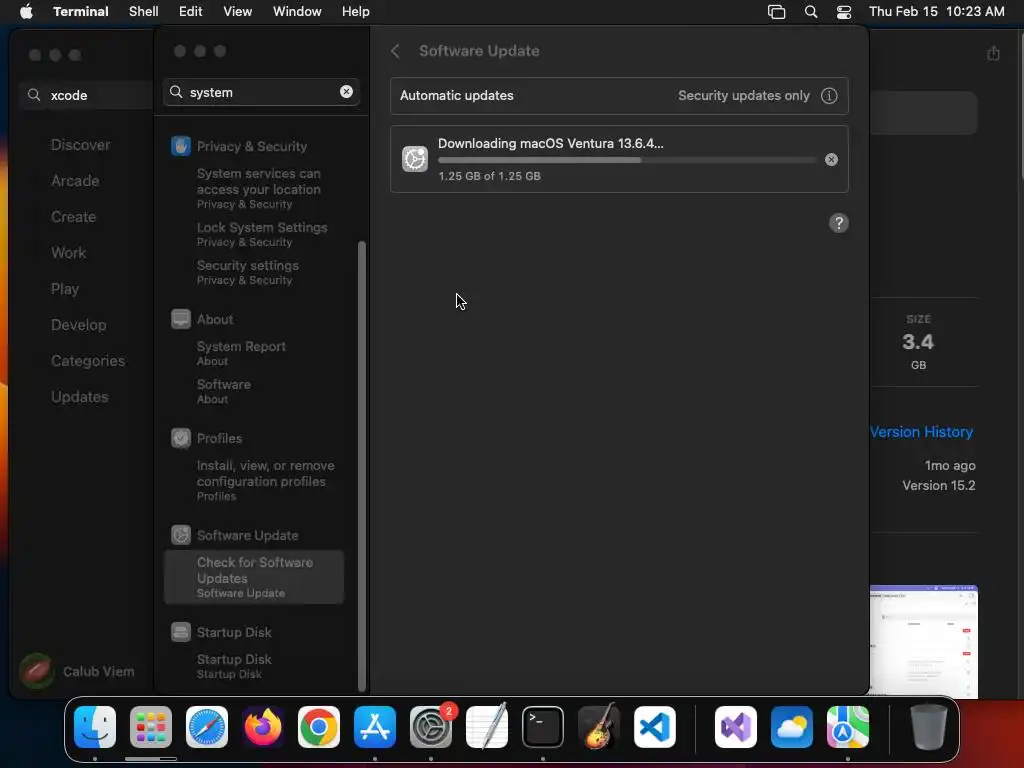
Task: Open the Edit menu
Action: (191, 11)
